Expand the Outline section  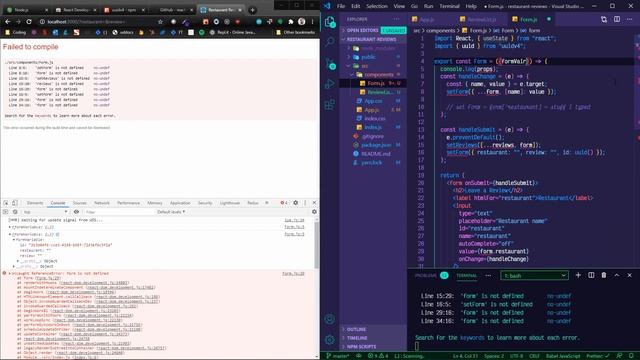[356, 329]
